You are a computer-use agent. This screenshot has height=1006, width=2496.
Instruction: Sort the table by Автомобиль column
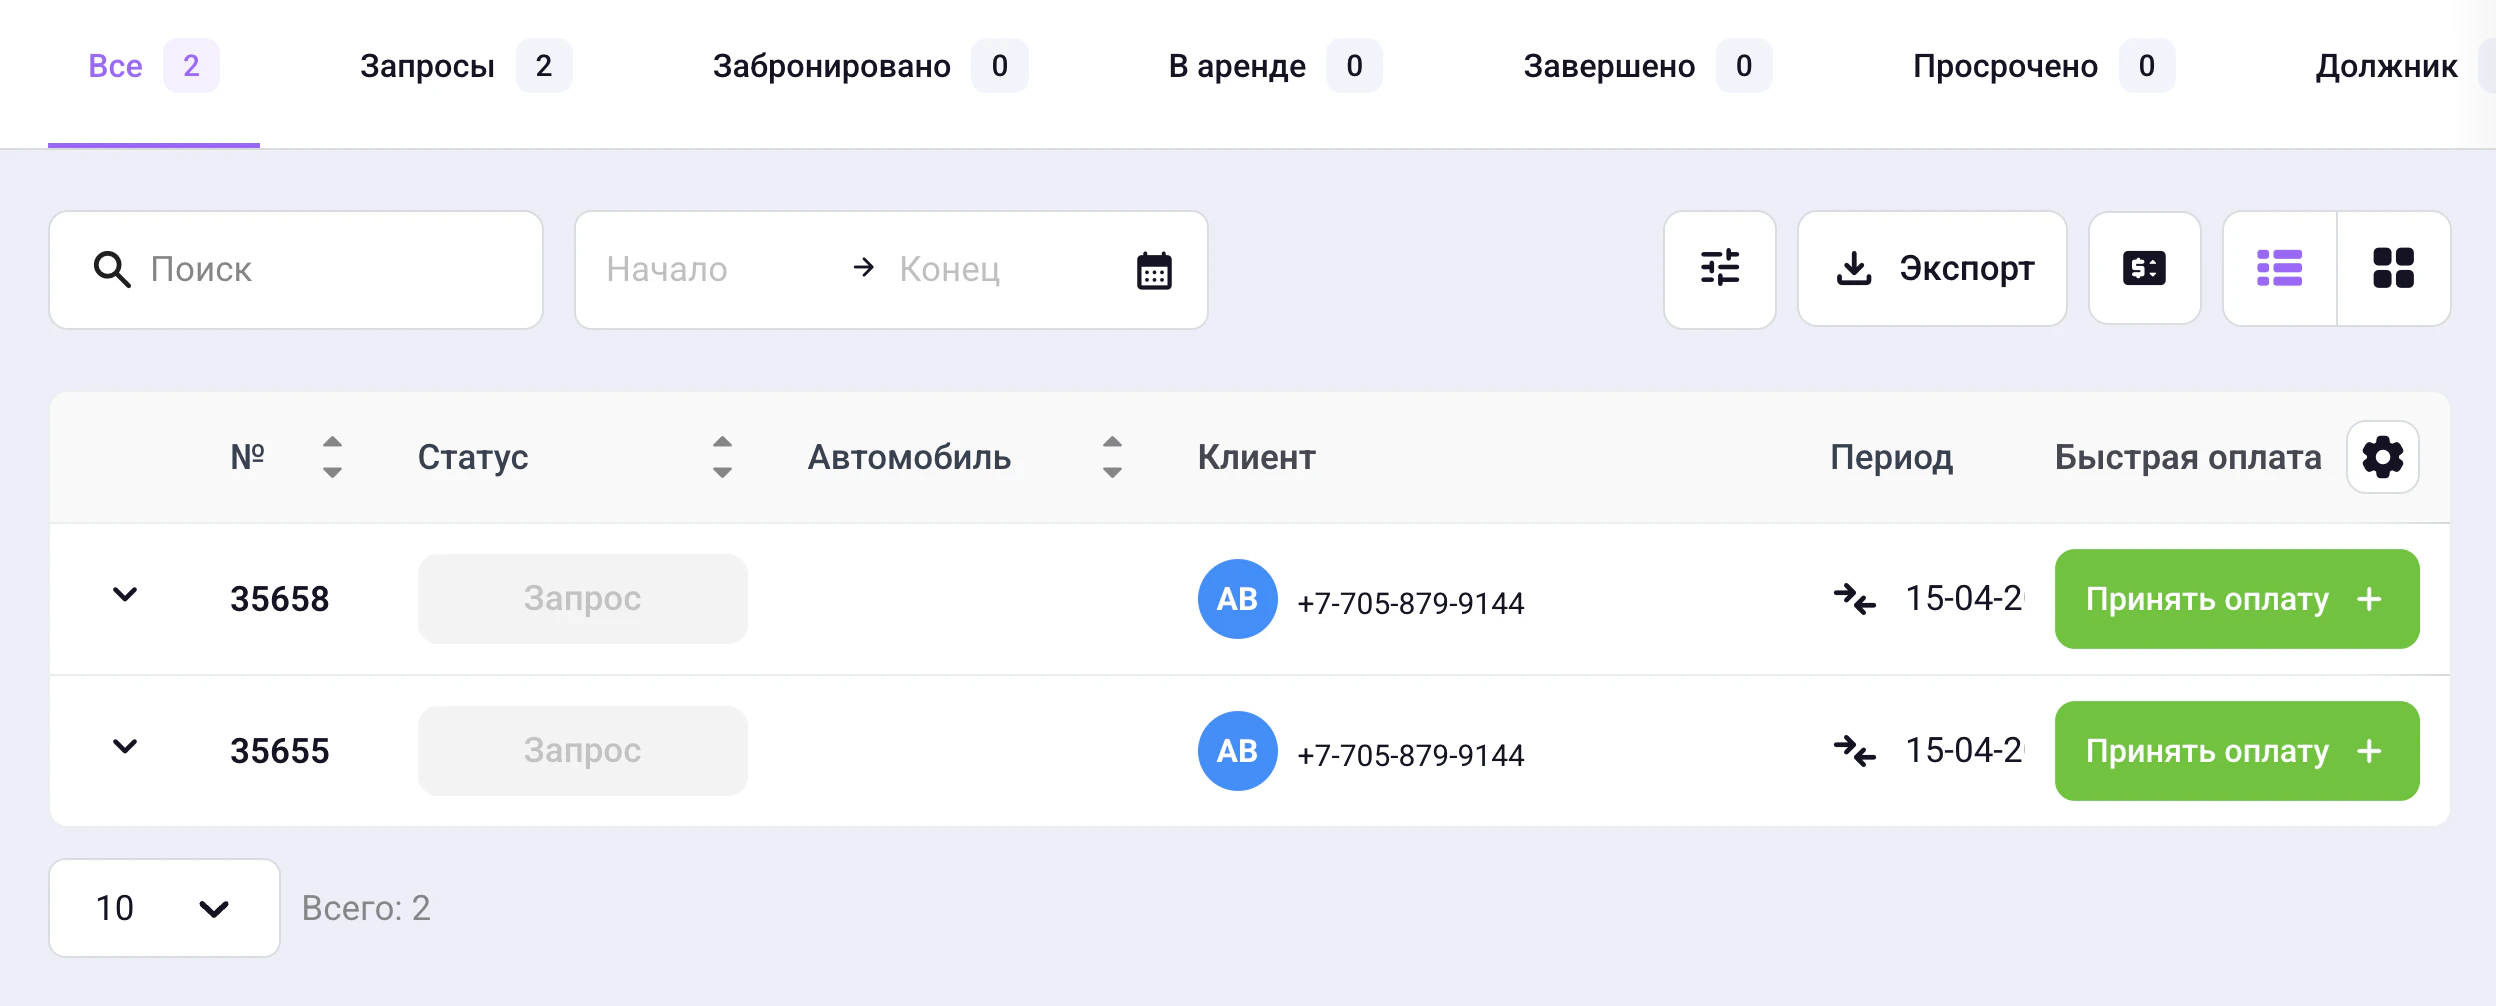coord(1111,457)
